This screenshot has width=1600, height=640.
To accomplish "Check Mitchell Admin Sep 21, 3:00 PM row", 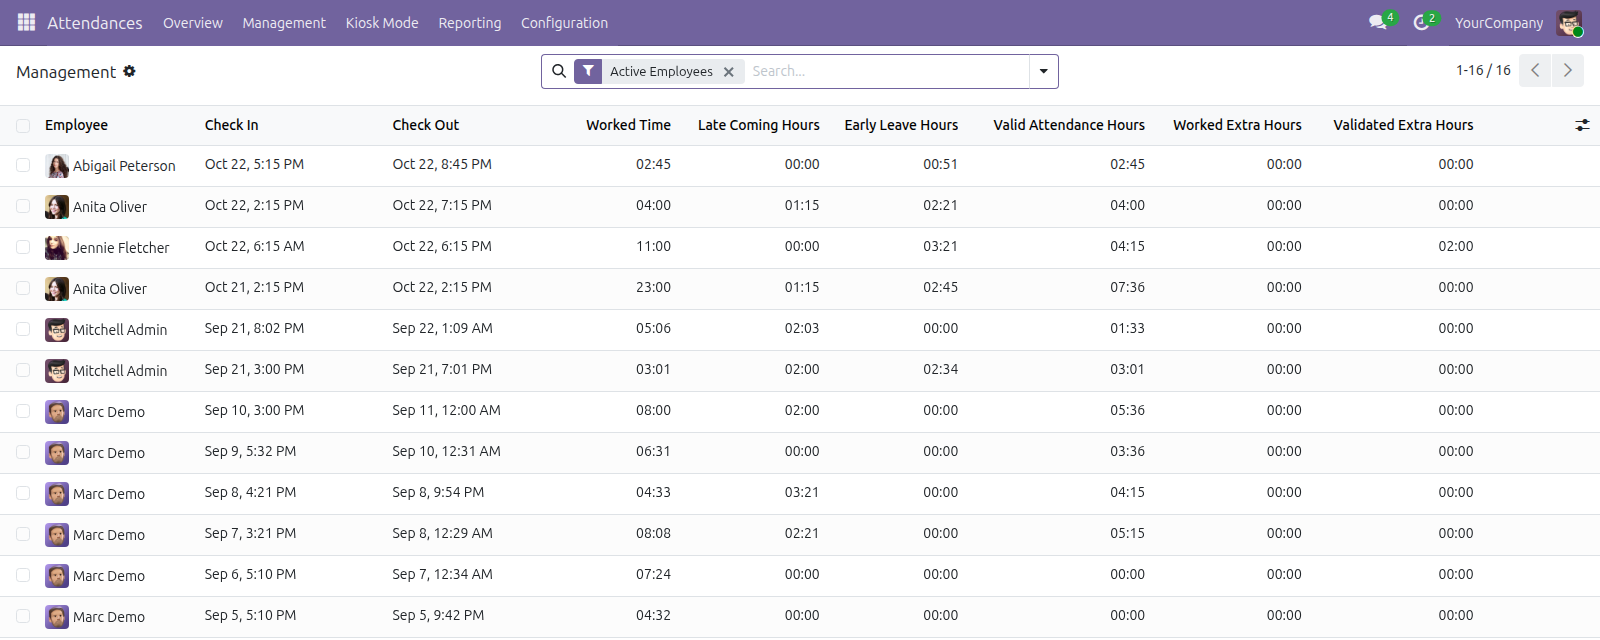I will (23, 370).
